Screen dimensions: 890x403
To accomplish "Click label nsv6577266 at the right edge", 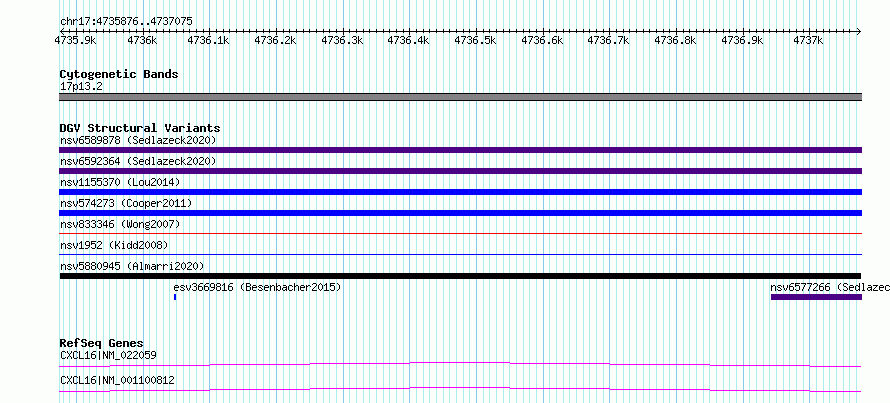I will point(830,287).
